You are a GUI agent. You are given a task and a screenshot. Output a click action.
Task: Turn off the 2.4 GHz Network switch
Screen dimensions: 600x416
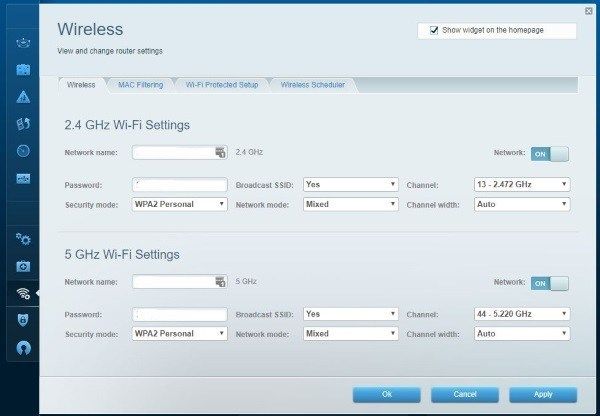point(549,153)
